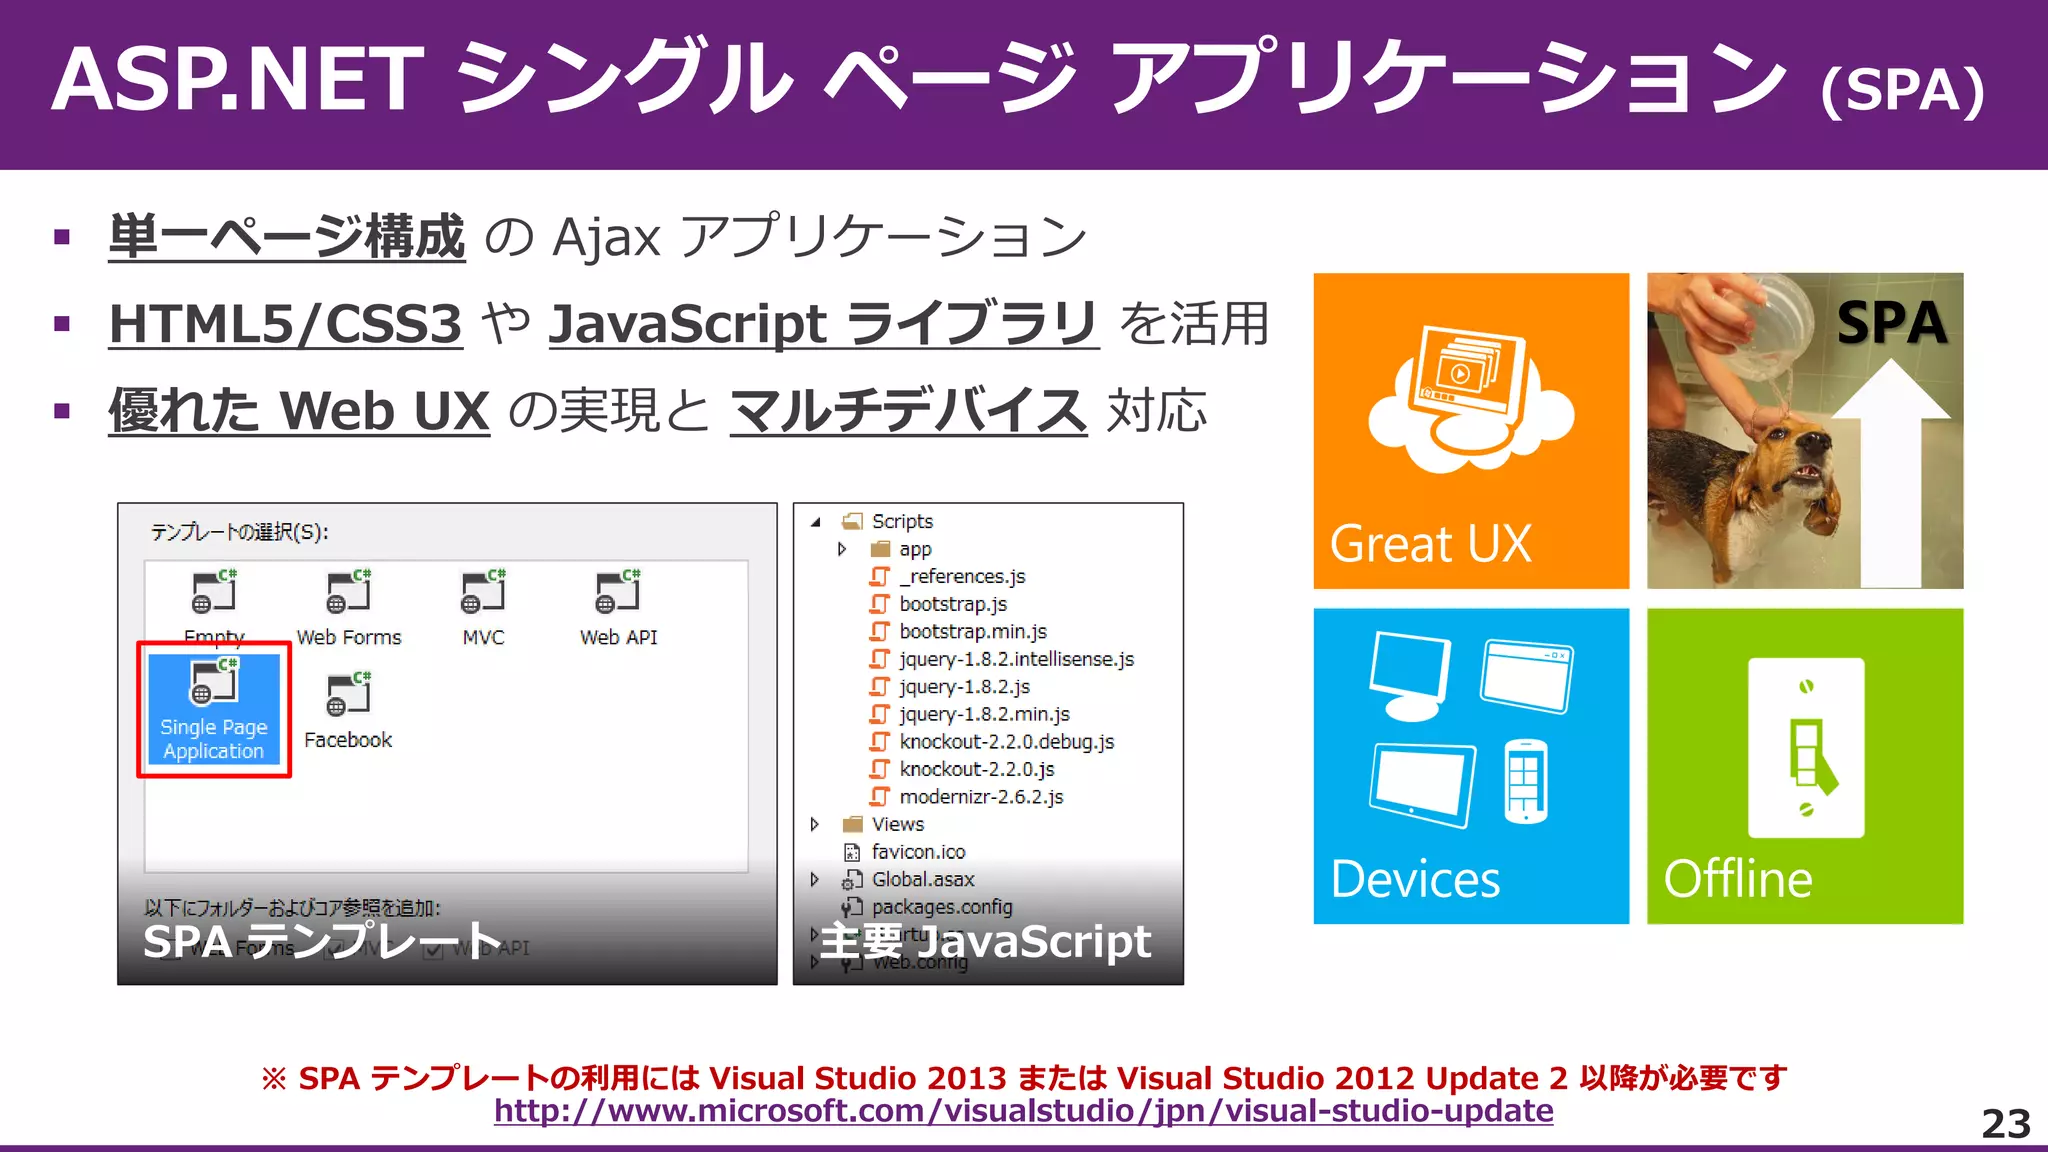Select the Empty project template icon
Viewport: 2048px width, 1152px height.
tap(214, 592)
